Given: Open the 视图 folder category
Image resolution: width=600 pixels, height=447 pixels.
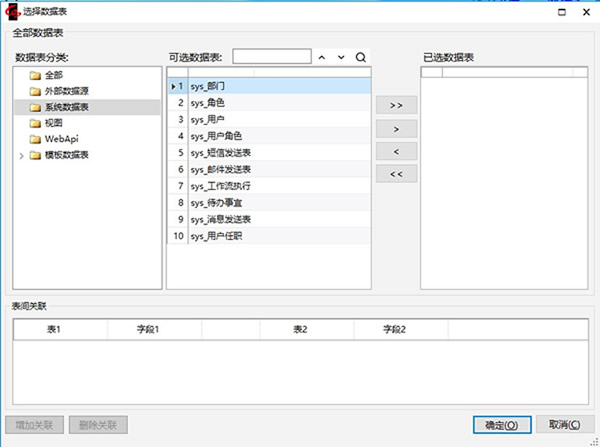Looking at the screenshot, I should 53,123.
